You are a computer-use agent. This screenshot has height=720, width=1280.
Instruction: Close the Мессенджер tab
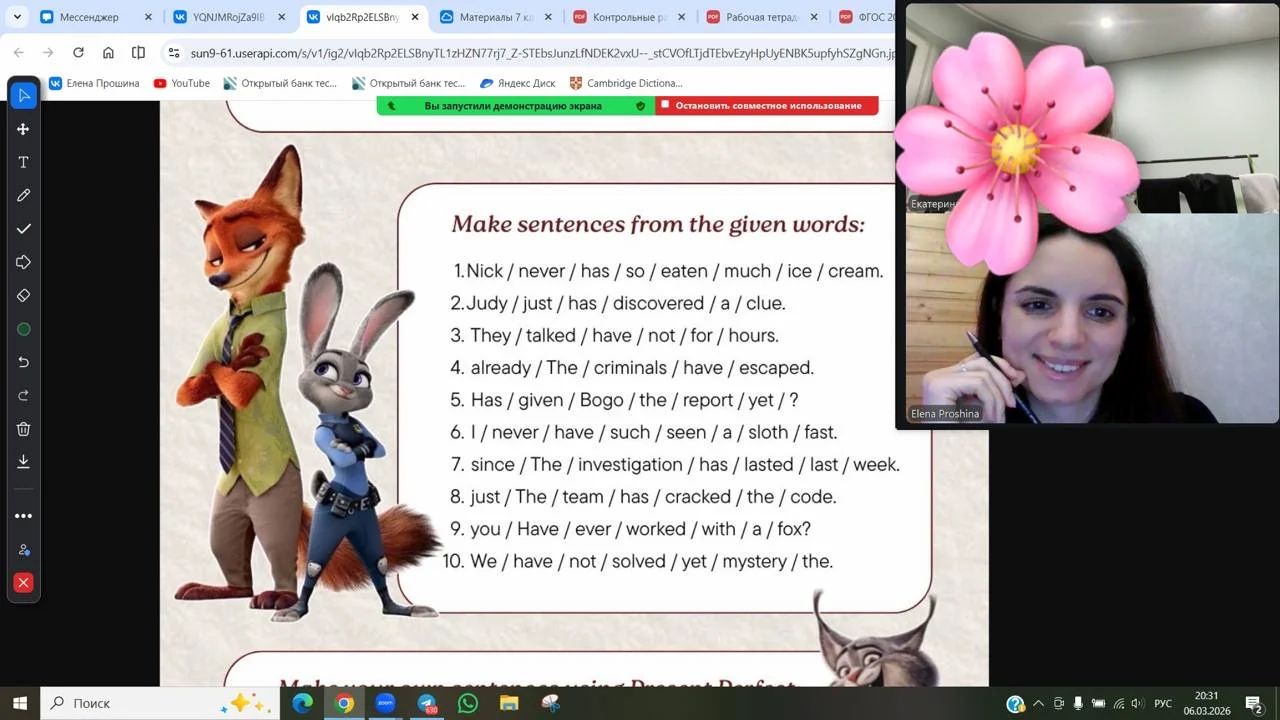pos(148,17)
